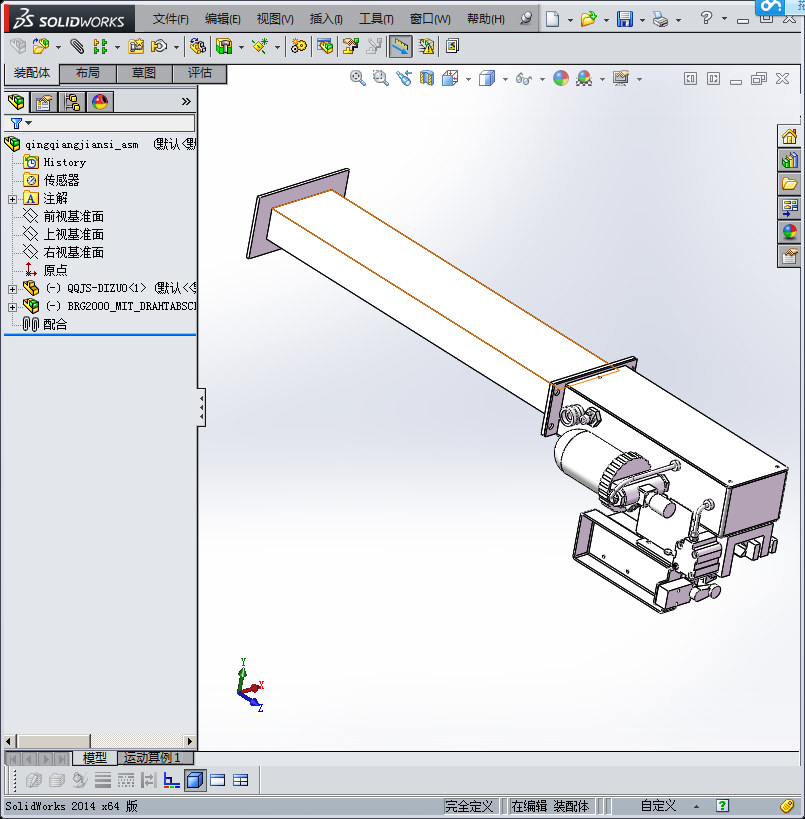
Task: Open DisplayManager color ball tab
Action: coord(100,102)
